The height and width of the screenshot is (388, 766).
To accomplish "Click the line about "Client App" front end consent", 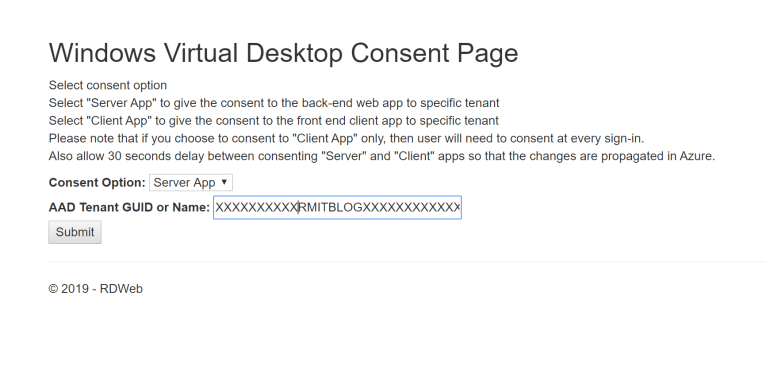I will (x=274, y=121).
